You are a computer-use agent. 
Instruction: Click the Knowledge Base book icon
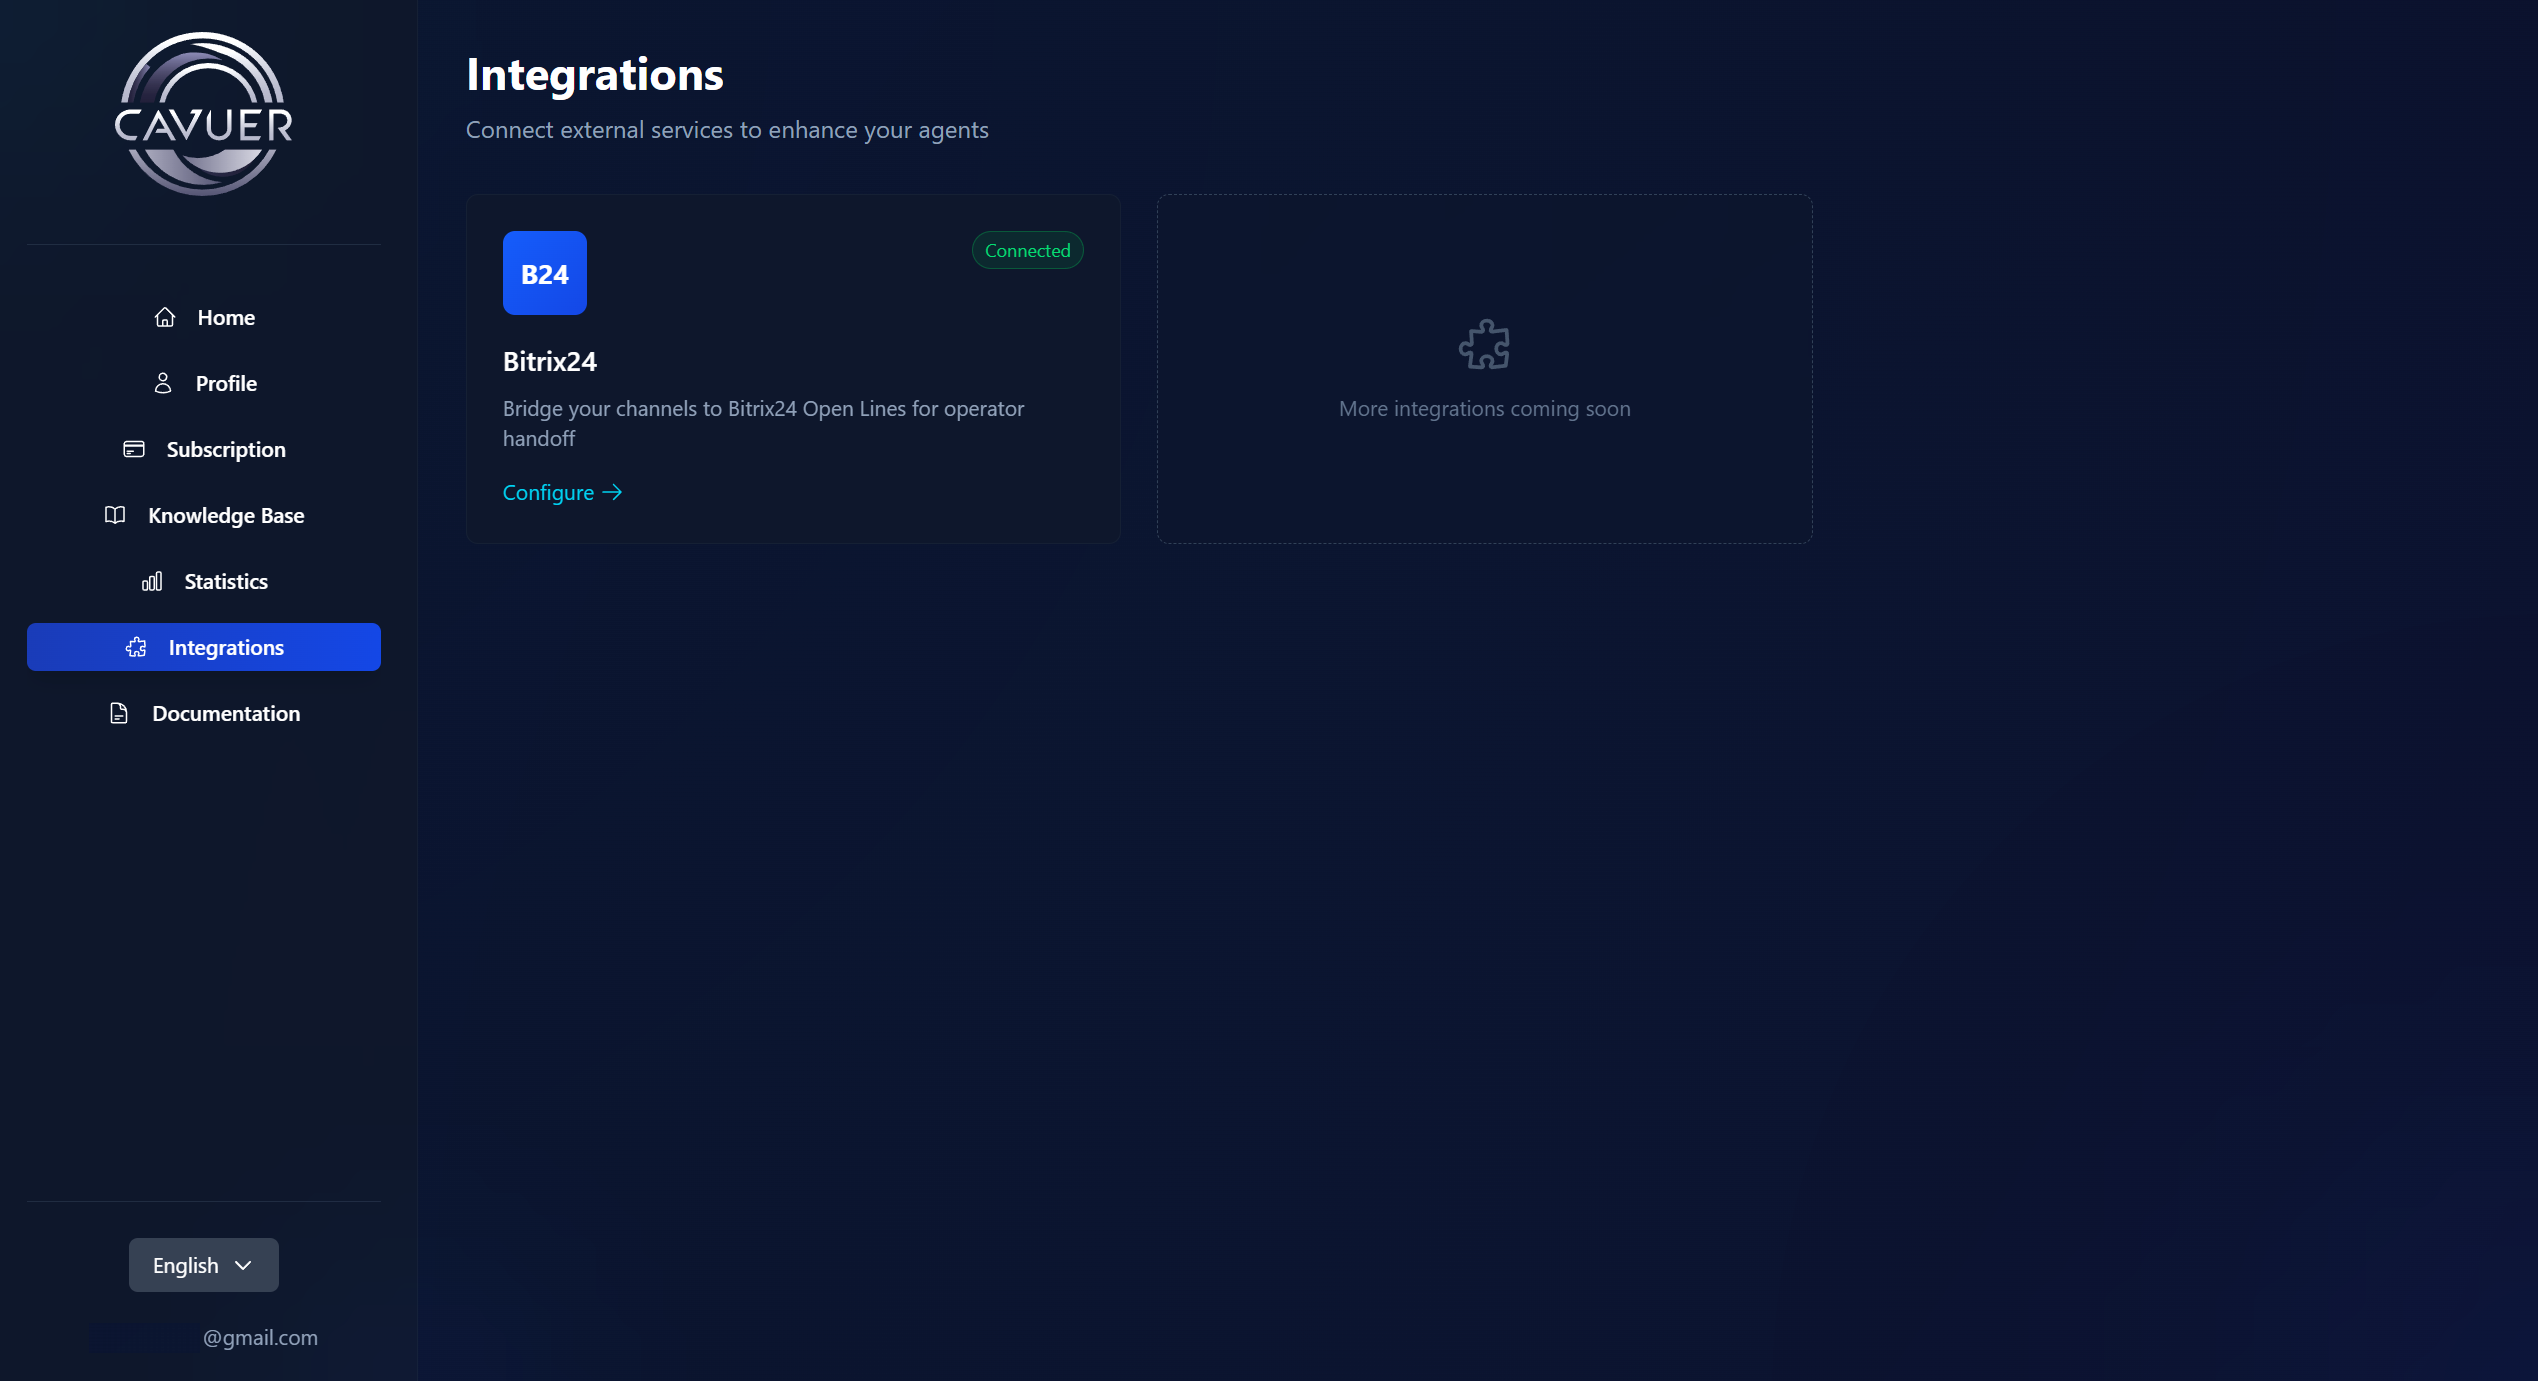click(x=115, y=515)
